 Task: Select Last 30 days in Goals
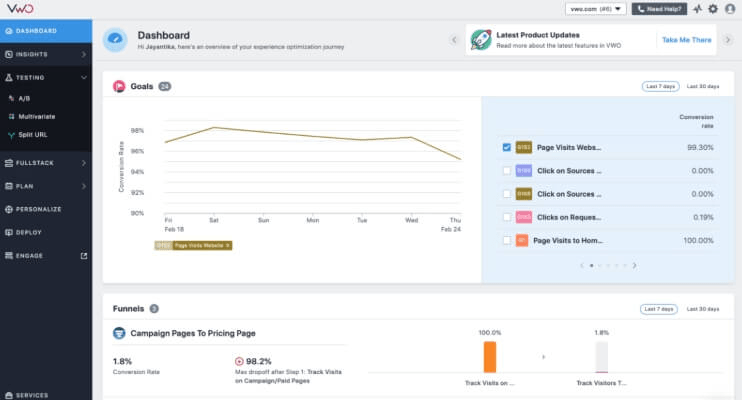(x=703, y=86)
